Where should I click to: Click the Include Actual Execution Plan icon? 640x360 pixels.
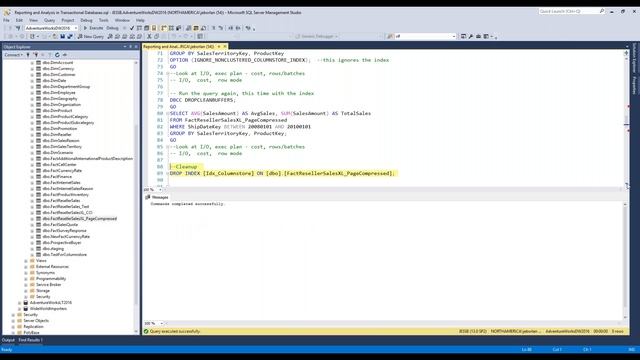point(164,28)
